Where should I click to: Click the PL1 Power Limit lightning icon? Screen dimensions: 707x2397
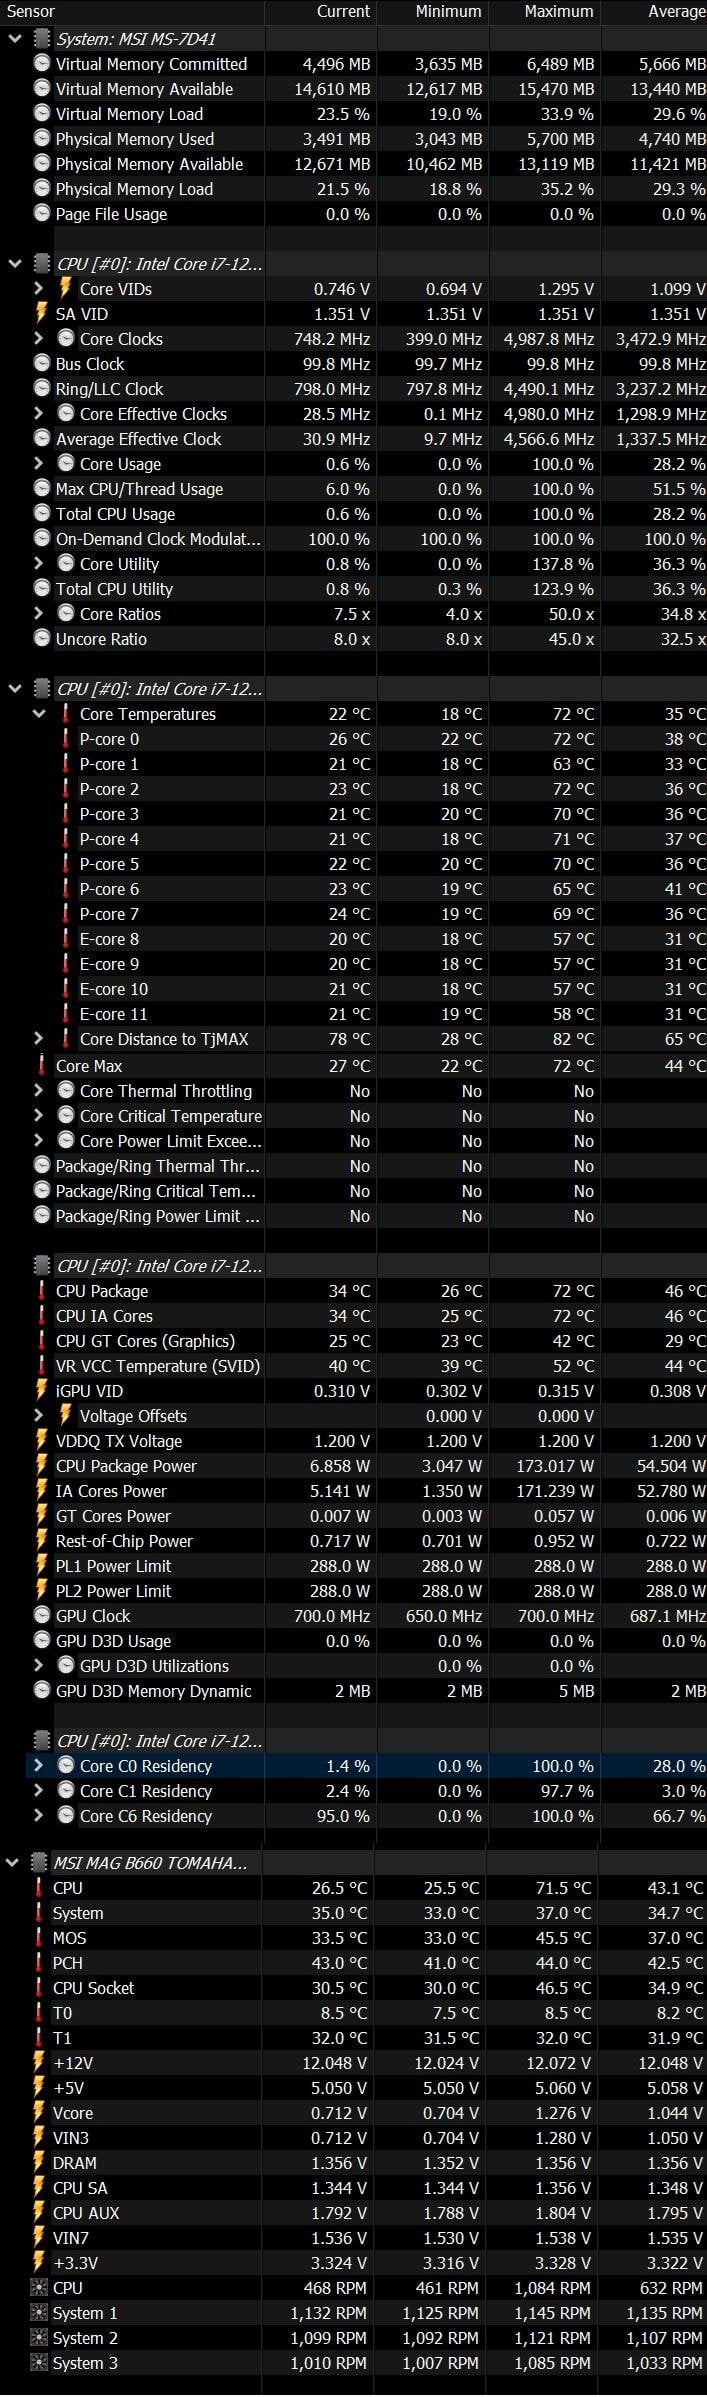click(41, 1566)
